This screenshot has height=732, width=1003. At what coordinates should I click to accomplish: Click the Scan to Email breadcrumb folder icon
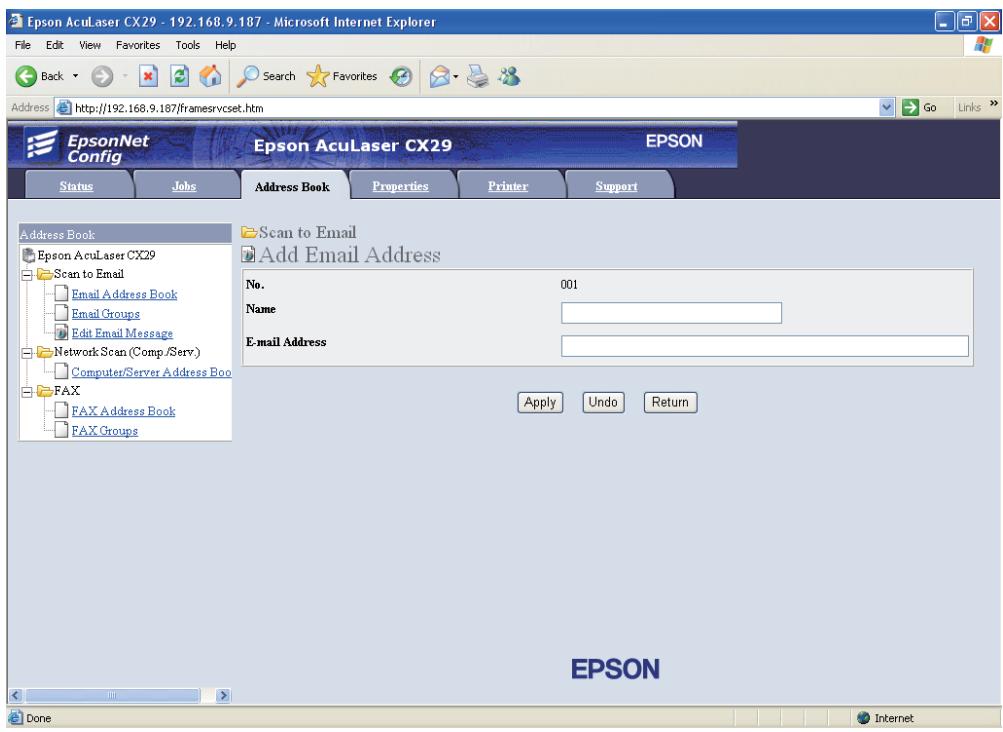coord(249,232)
